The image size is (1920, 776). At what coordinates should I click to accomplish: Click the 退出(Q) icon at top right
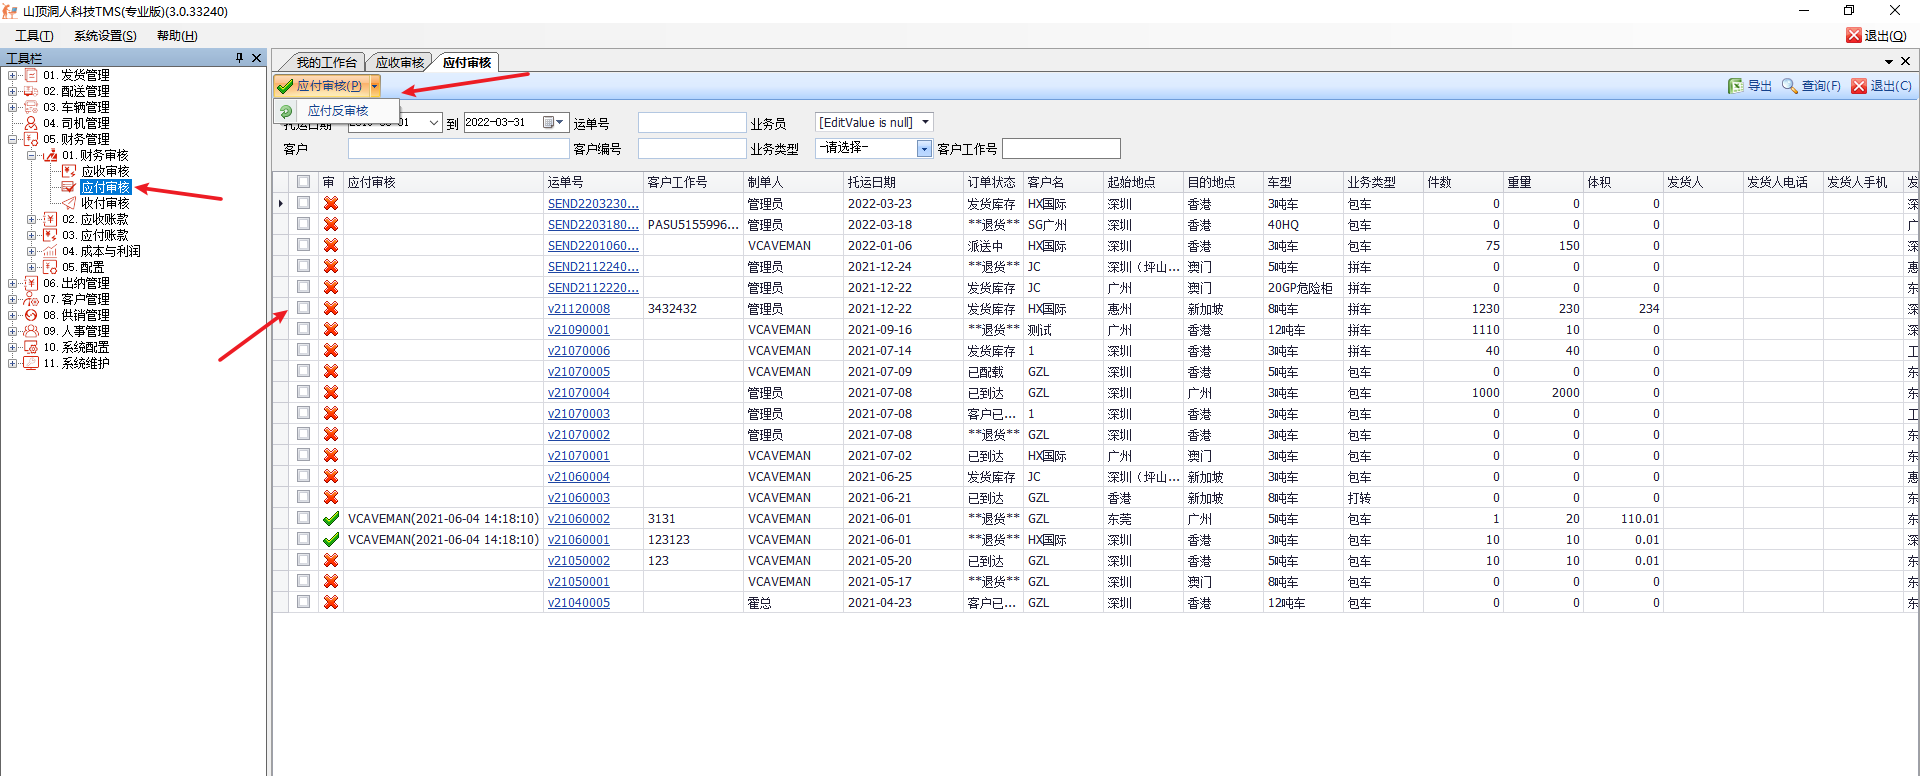tap(1853, 35)
